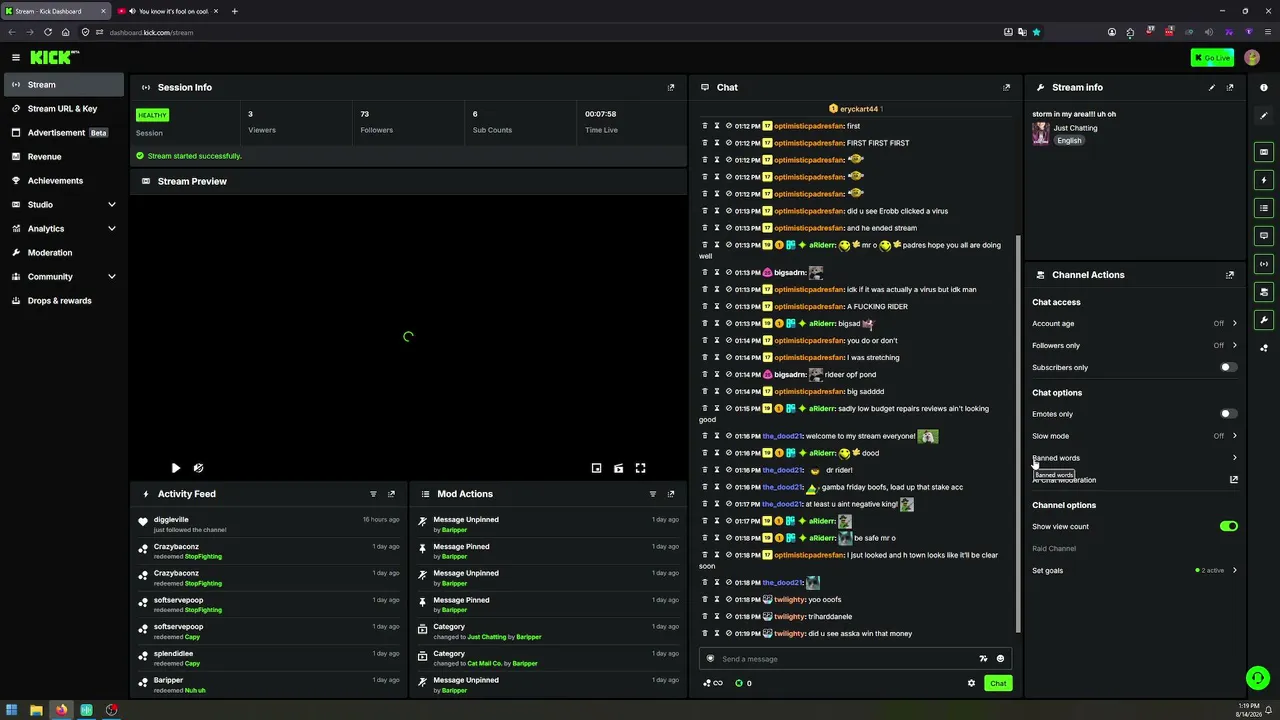Filter the Activity Feed

point(373,494)
